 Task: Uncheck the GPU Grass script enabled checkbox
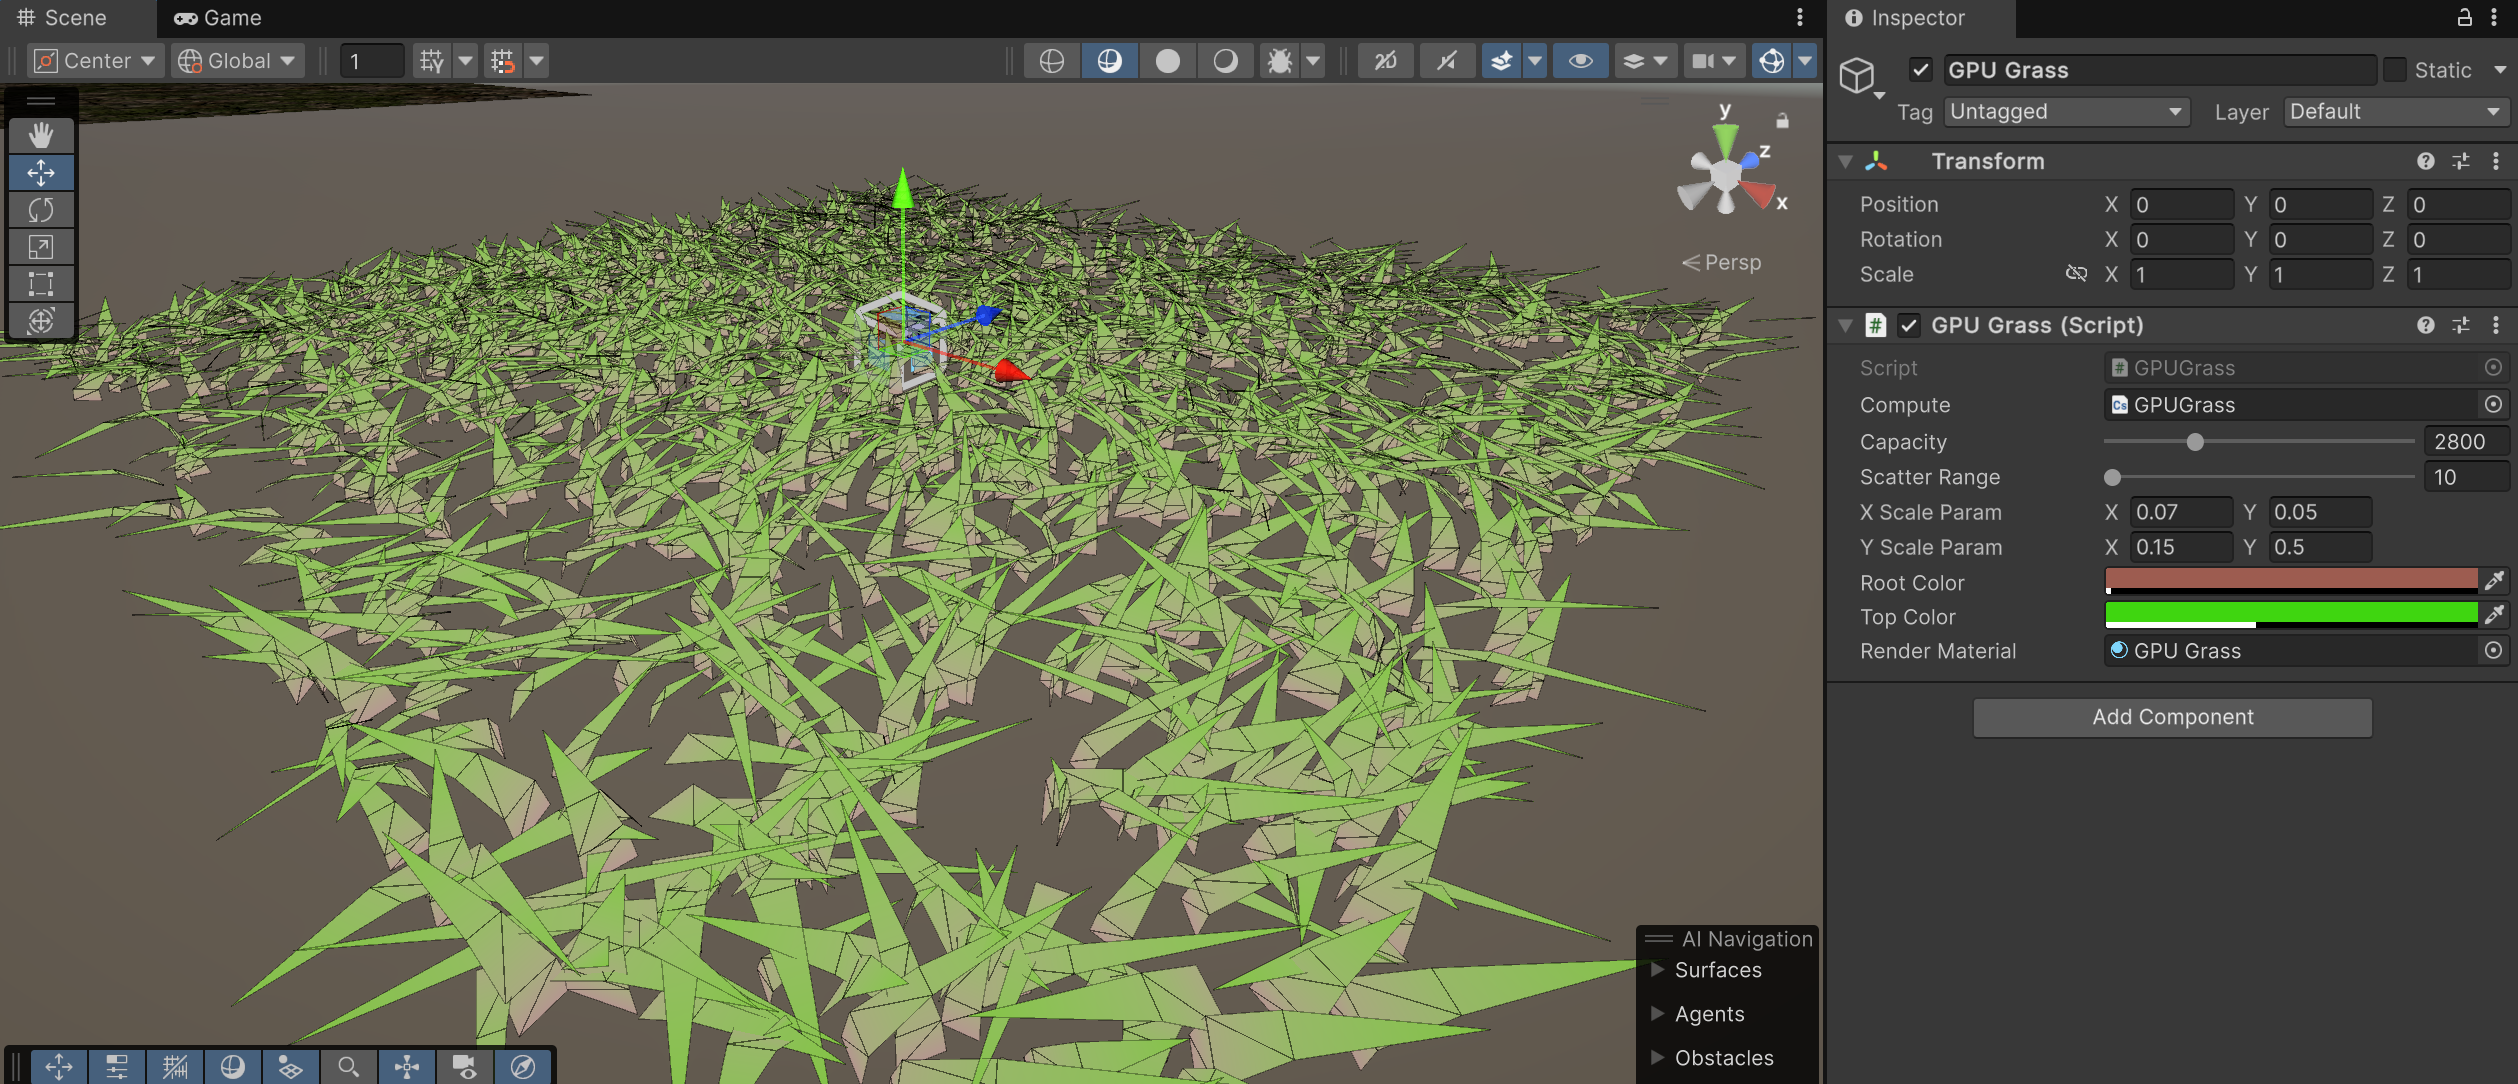pos(1909,325)
